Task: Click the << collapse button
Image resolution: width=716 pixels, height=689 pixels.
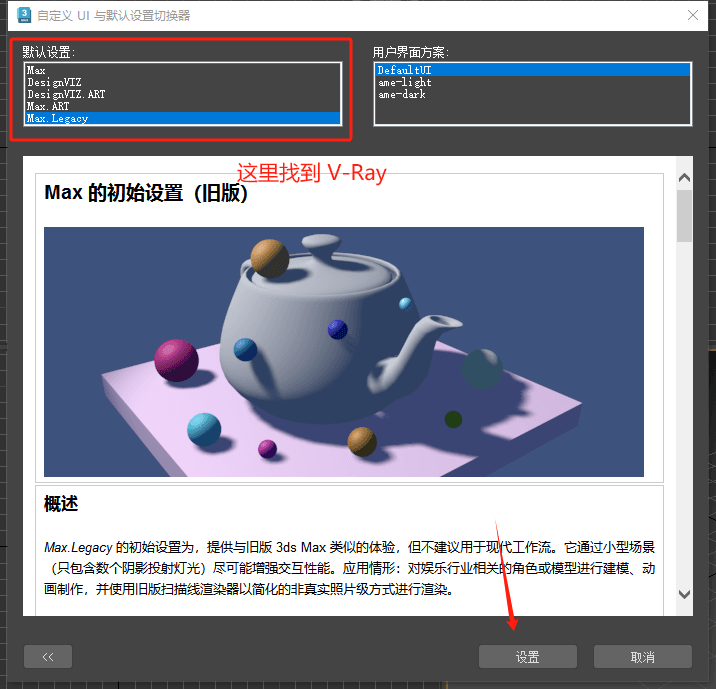Action: tap(48, 657)
